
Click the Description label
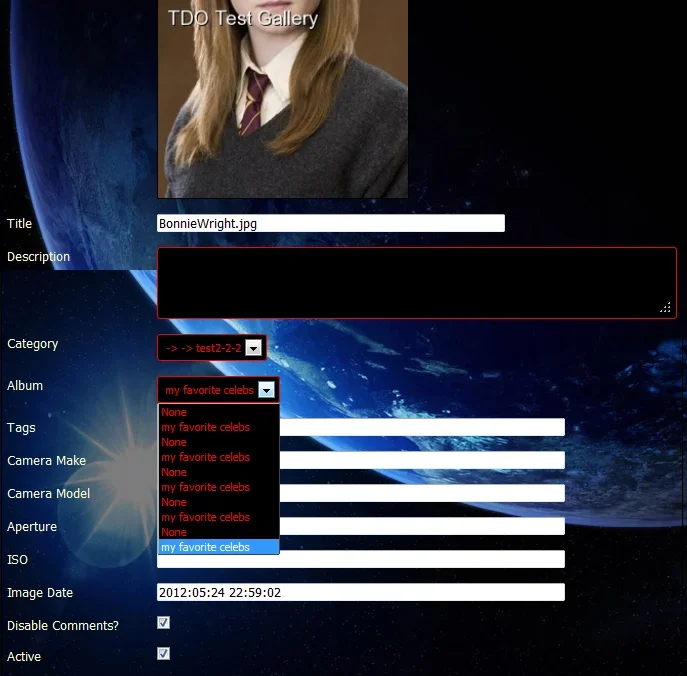pyautogui.click(x=39, y=257)
